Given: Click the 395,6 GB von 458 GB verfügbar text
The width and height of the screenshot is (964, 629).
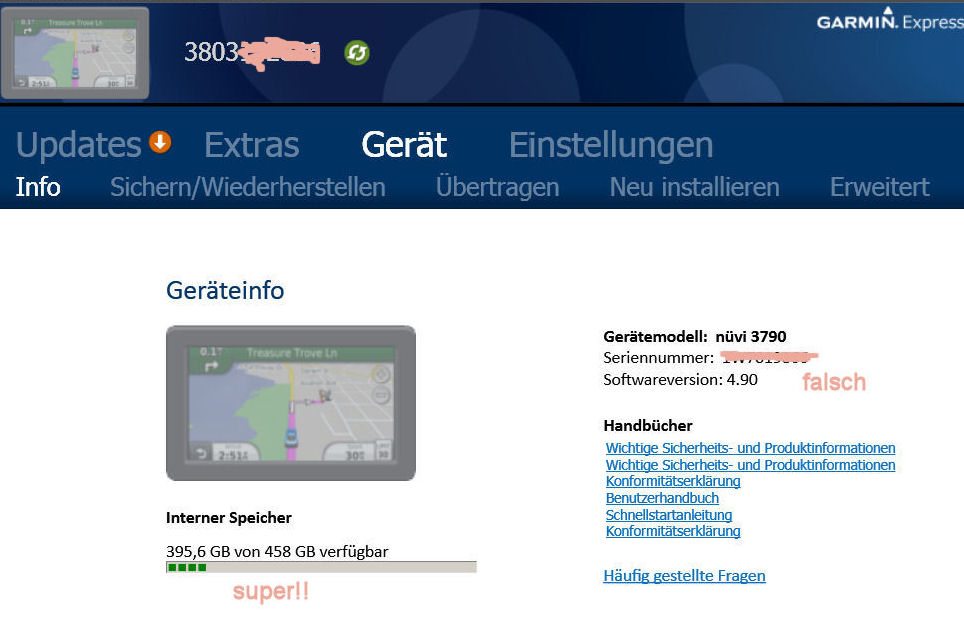Looking at the screenshot, I should pyautogui.click(x=277, y=552).
